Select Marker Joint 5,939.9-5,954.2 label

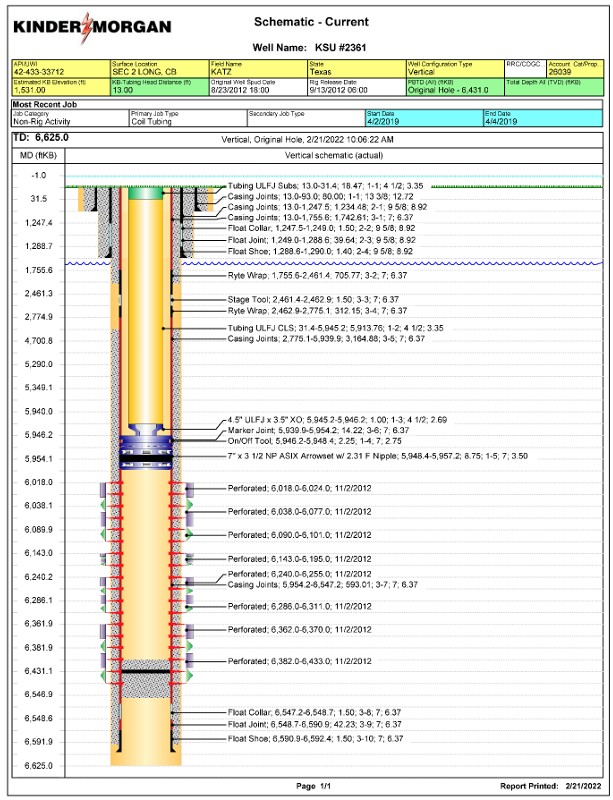click(x=318, y=431)
